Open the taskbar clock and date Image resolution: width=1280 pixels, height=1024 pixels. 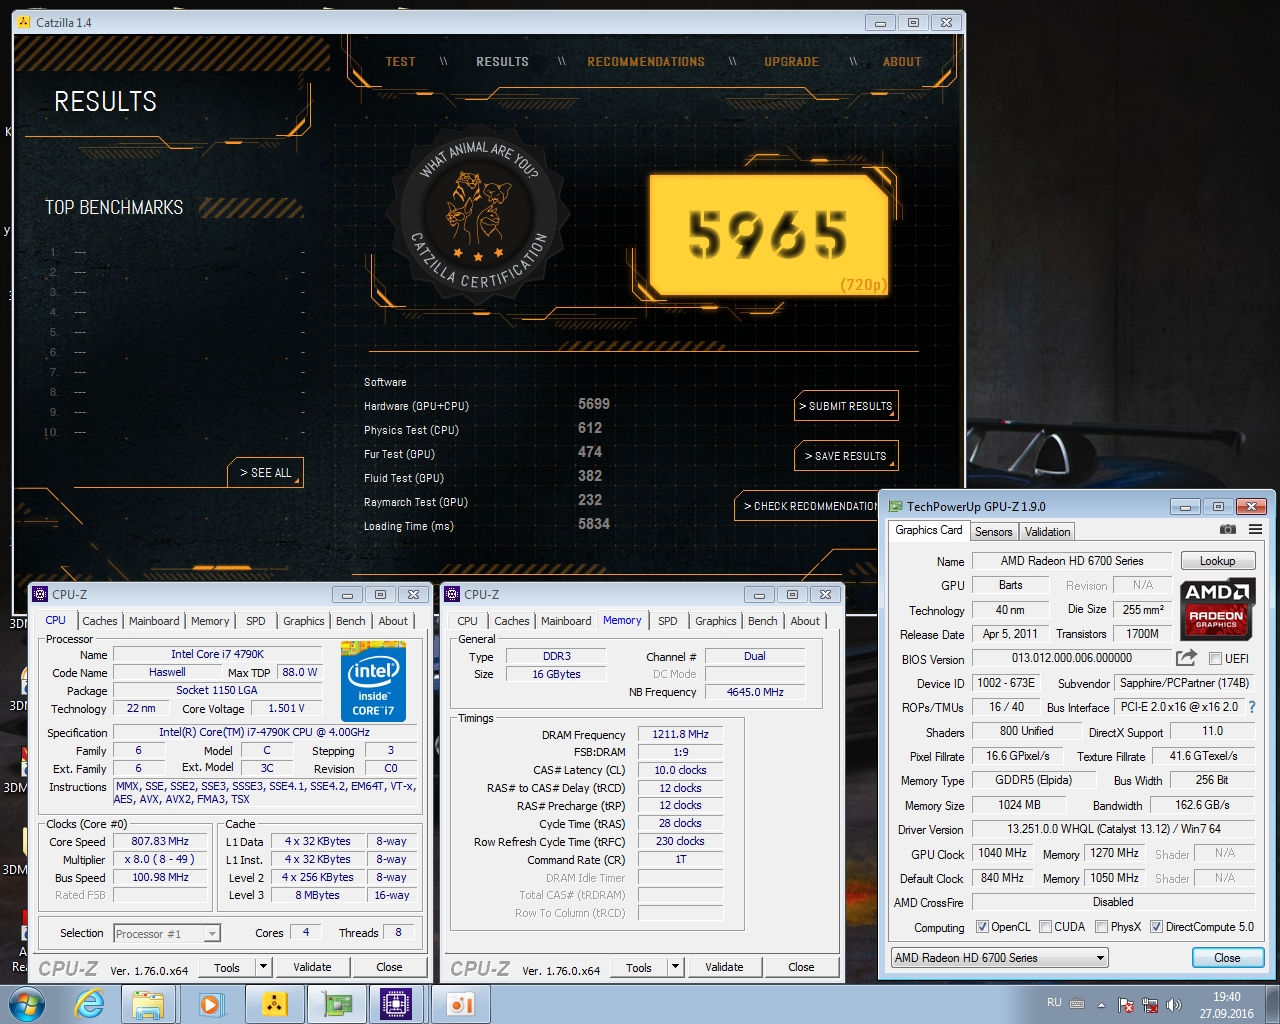tap(1227, 1005)
